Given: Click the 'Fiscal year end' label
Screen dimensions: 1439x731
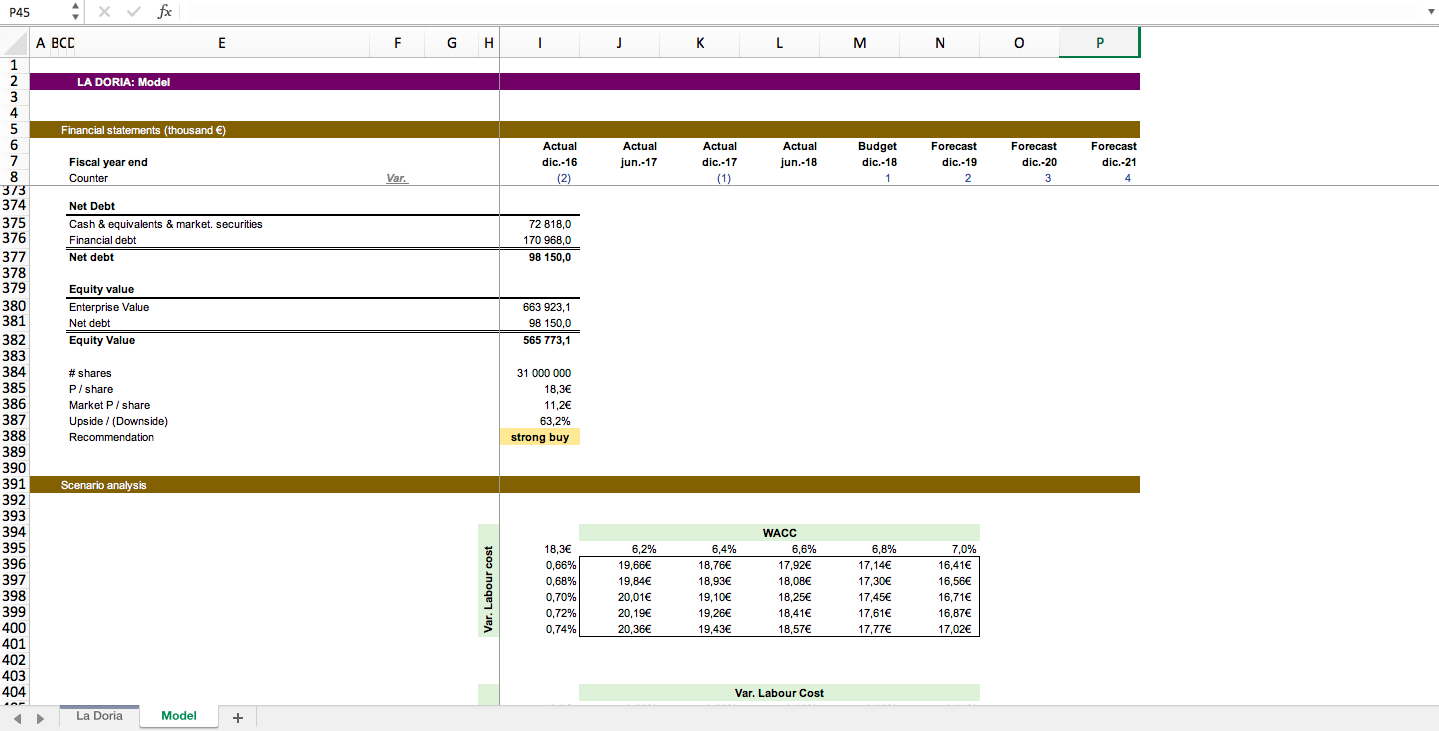Looking at the screenshot, I should click(108, 162).
